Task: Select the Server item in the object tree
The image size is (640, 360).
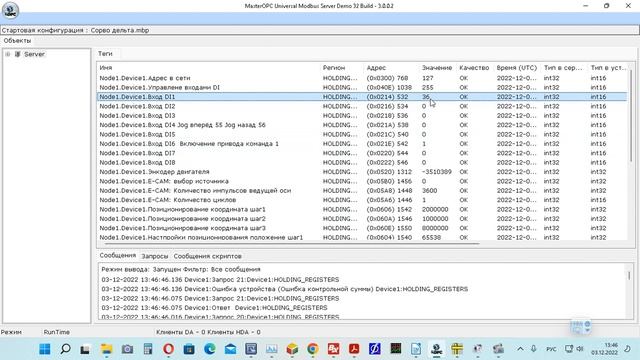Action: pos(34,54)
